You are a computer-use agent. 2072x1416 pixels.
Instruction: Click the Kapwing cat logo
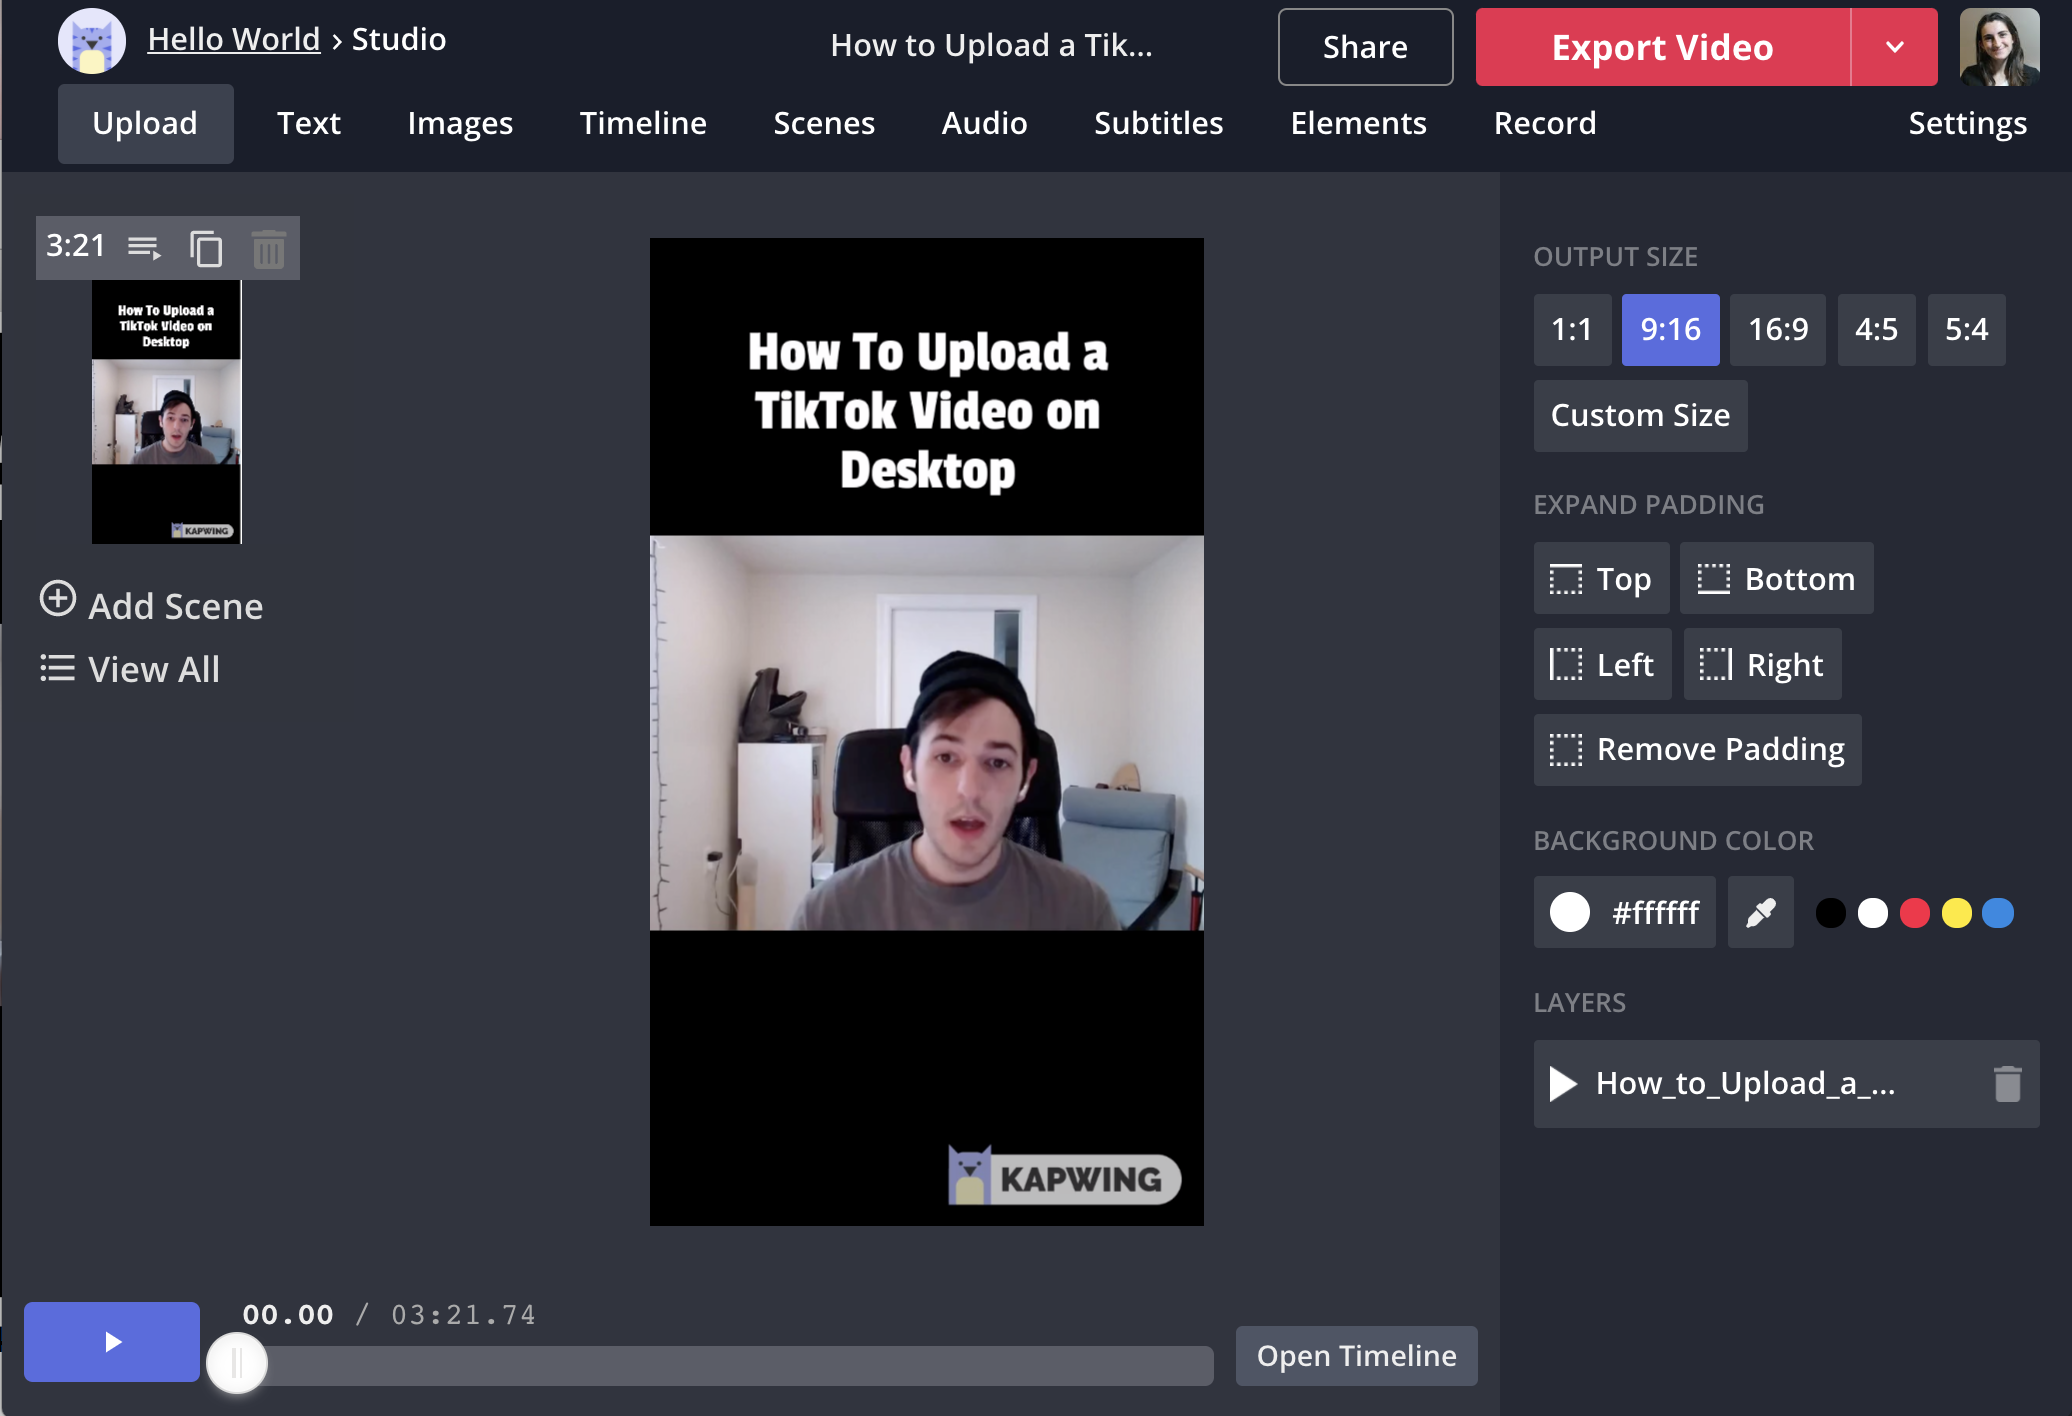(x=91, y=41)
